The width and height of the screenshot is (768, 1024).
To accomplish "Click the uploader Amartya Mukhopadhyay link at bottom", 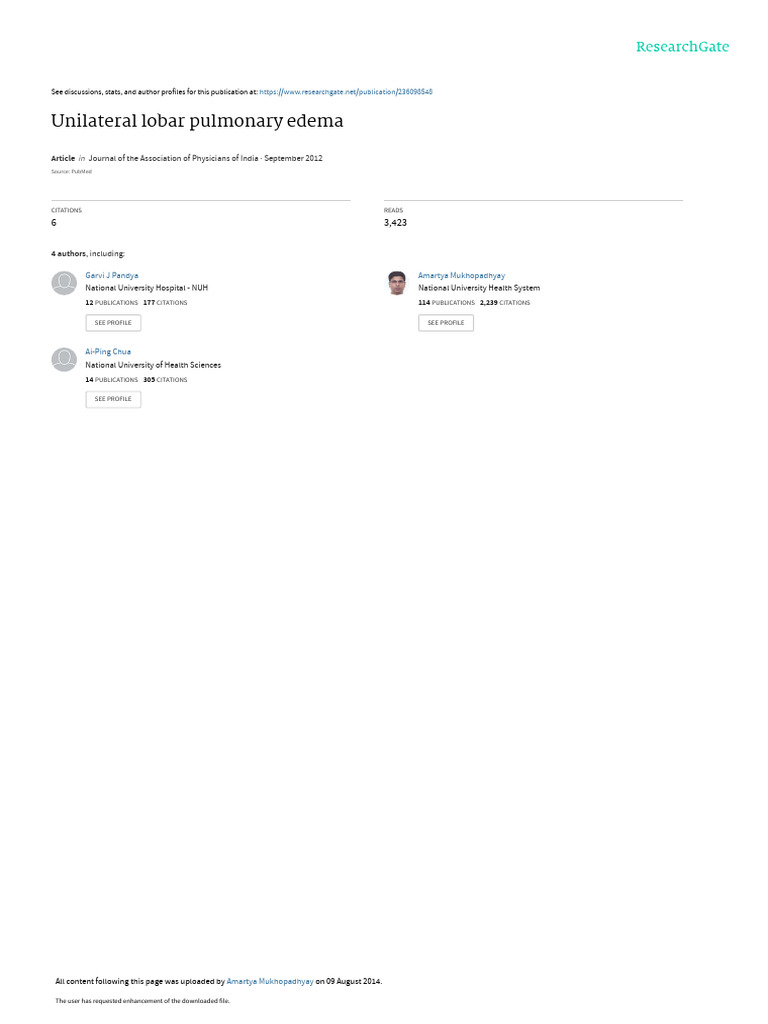I will coord(270,981).
